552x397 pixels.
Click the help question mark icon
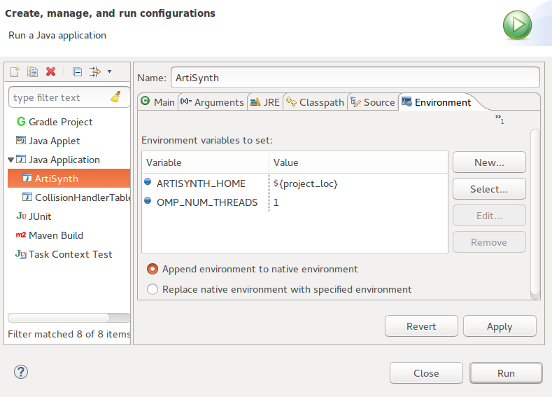click(21, 372)
